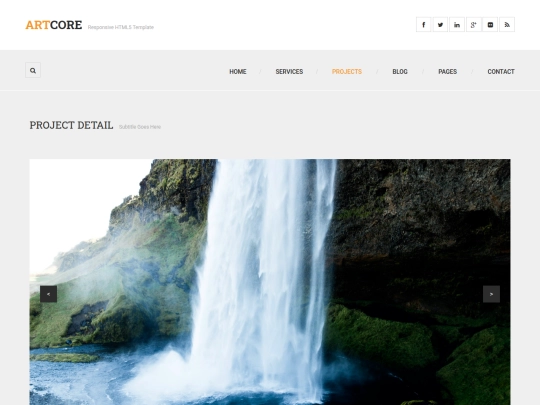Open the Blog menu item

click(x=400, y=72)
